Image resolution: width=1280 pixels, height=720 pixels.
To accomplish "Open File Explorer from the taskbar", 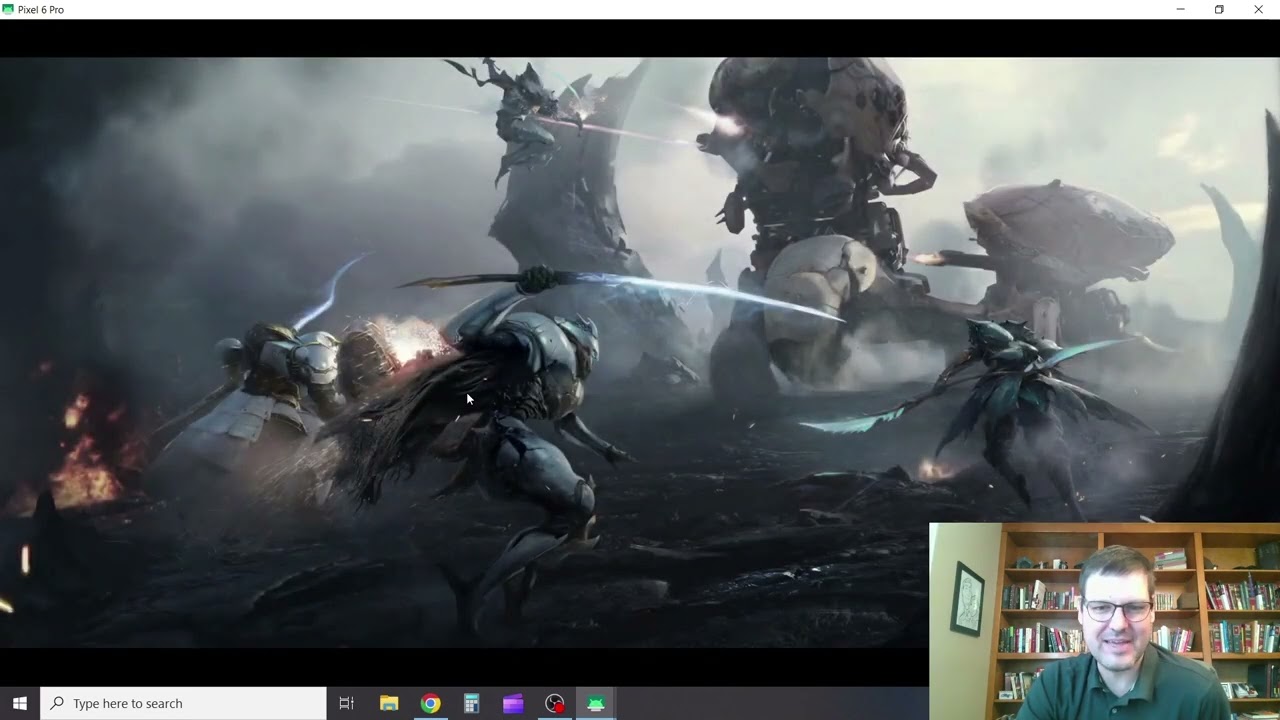I will point(389,703).
